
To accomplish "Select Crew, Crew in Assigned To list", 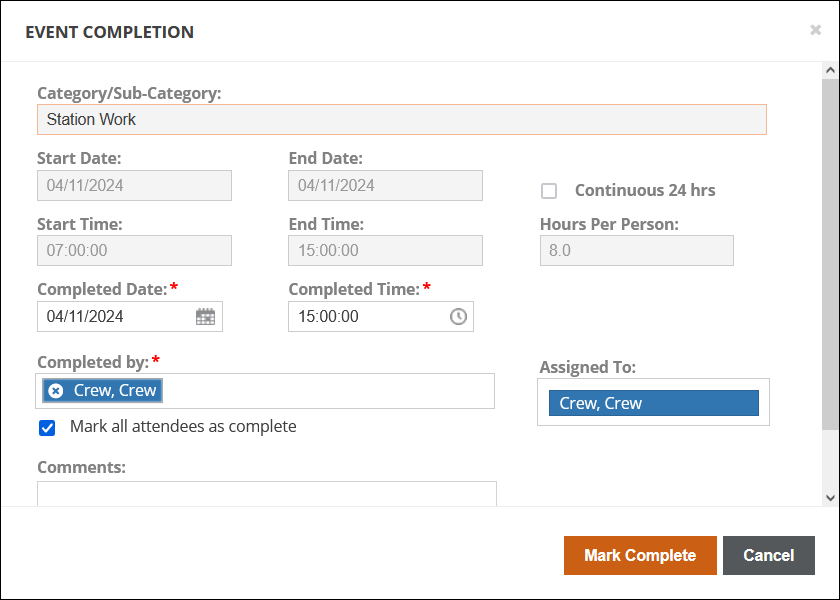I will click(x=653, y=403).
